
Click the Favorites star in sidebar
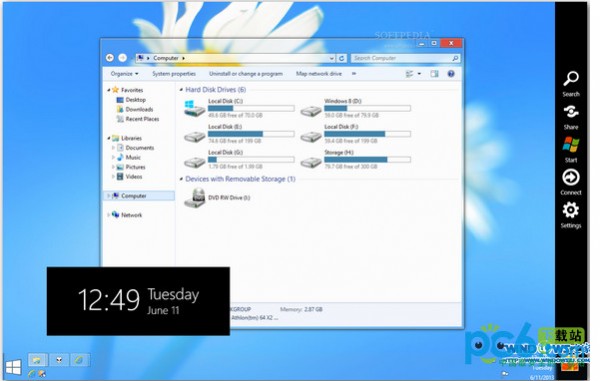pos(115,90)
